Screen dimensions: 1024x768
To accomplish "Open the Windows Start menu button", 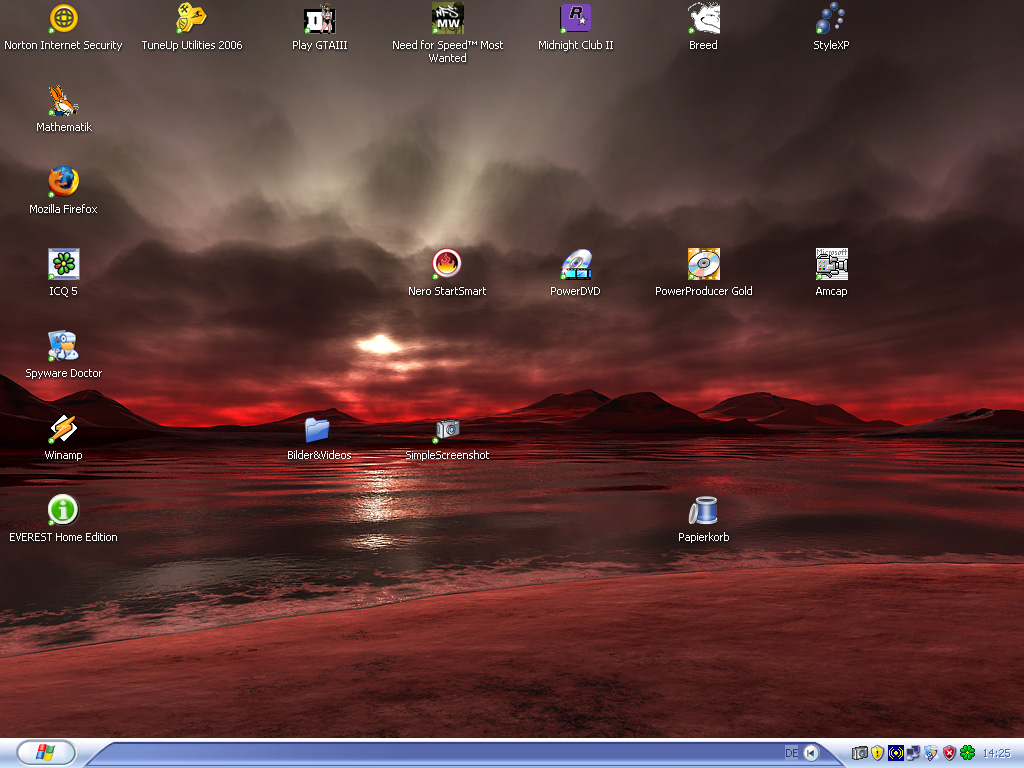I will click(45, 753).
